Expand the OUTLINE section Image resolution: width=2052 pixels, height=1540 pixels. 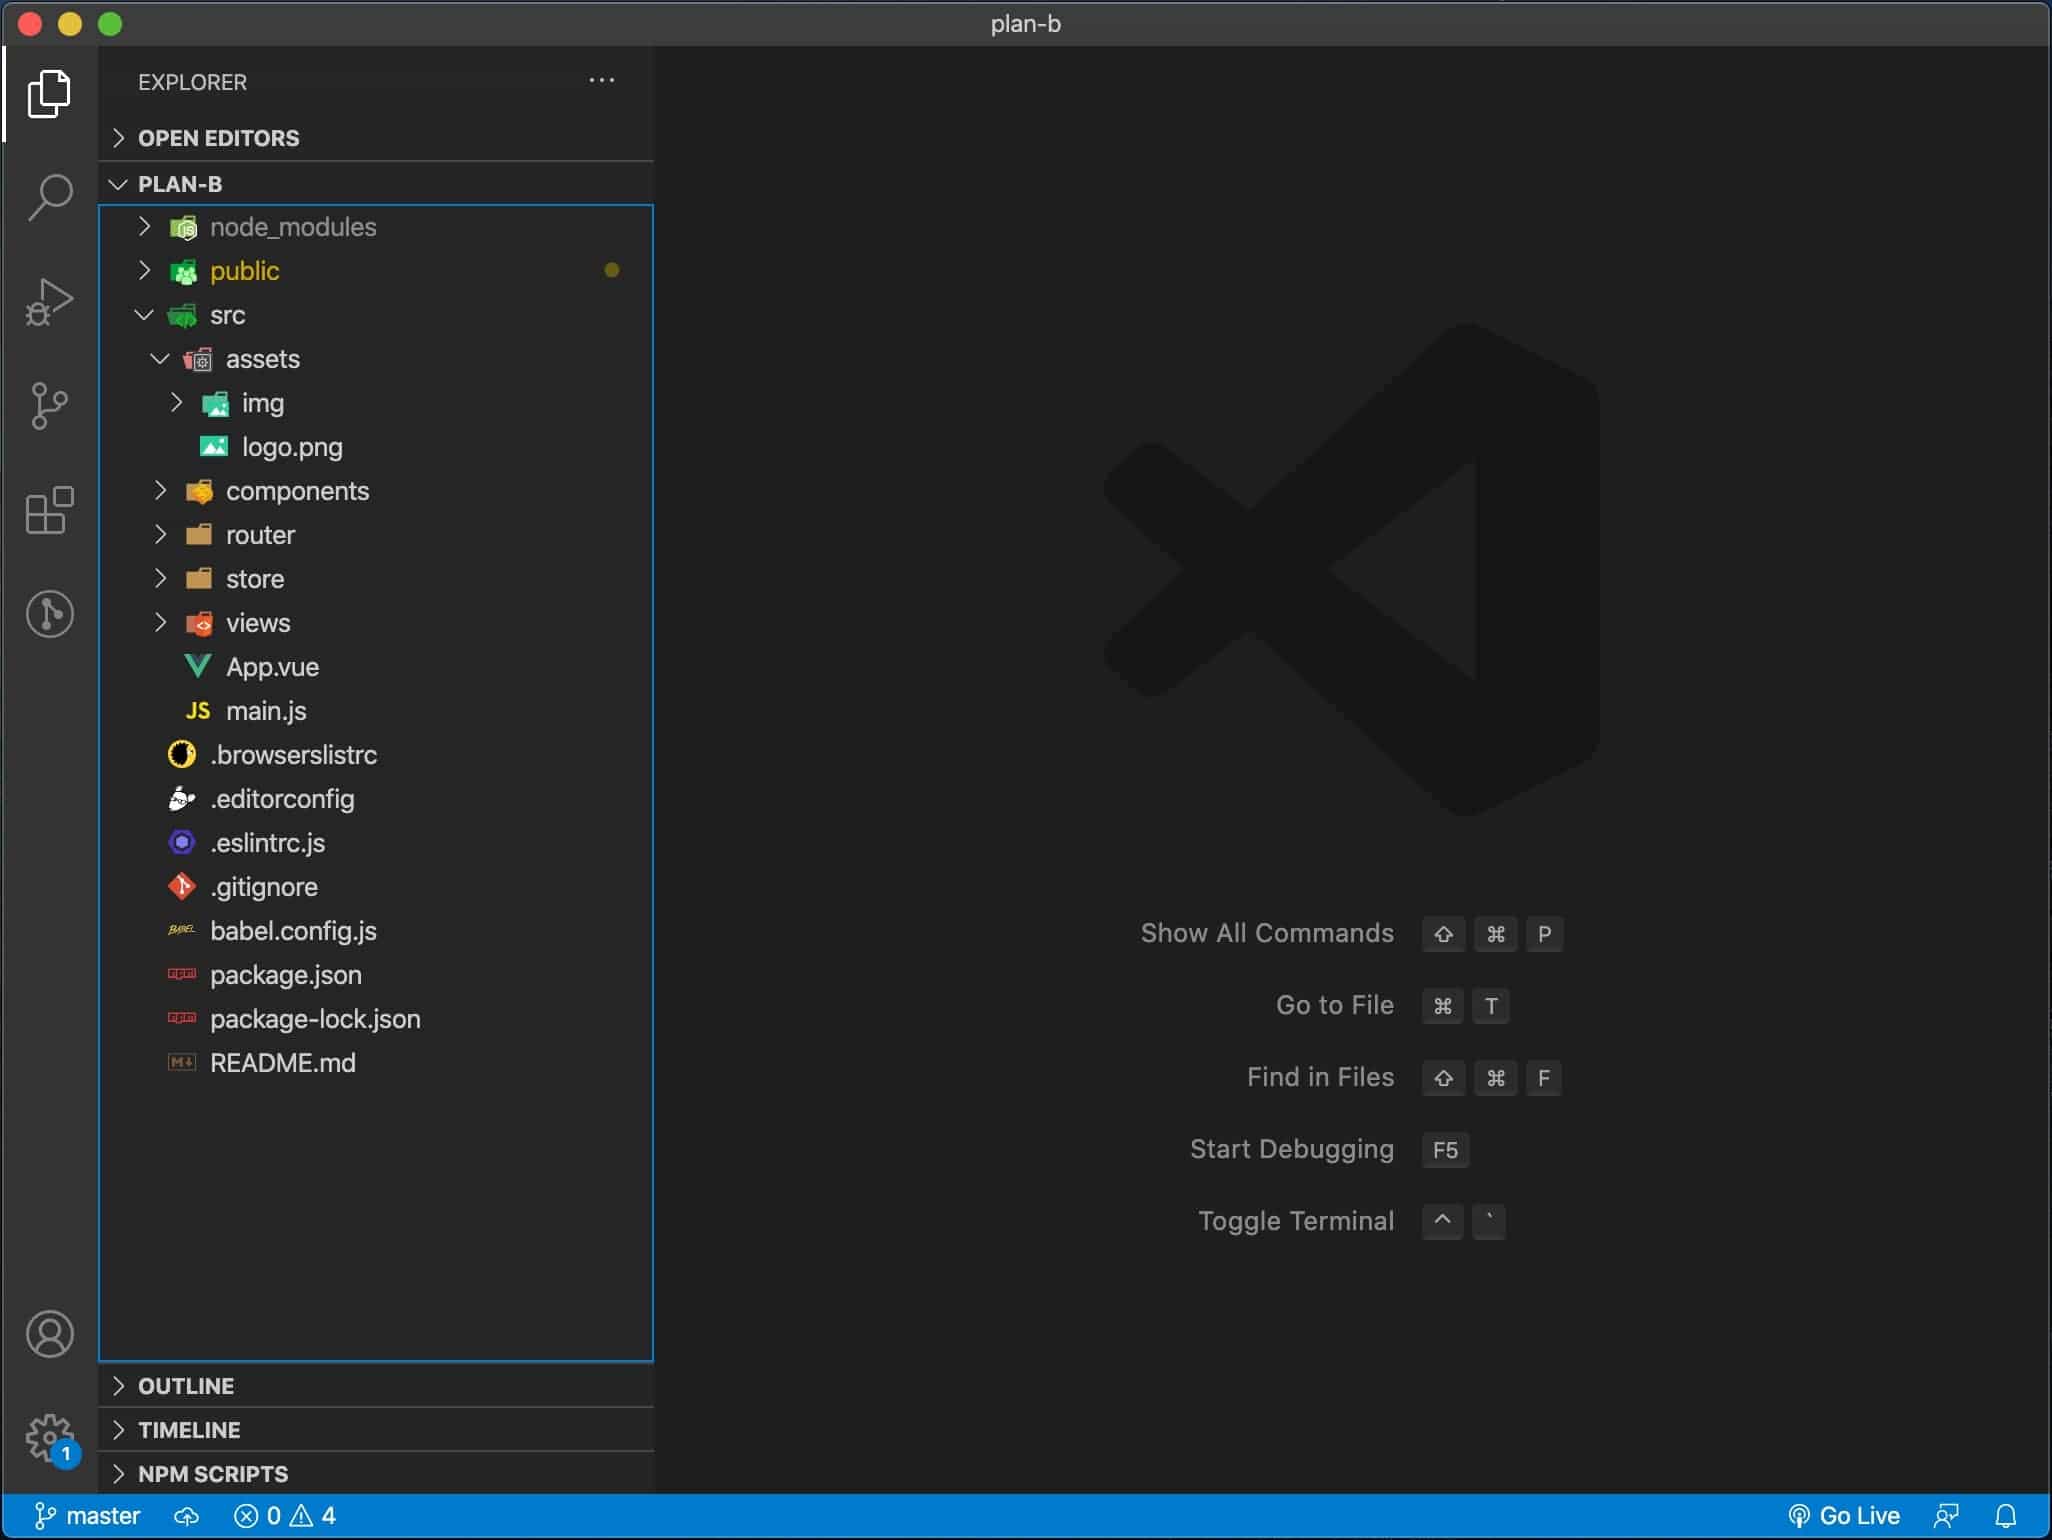click(x=186, y=1386)
